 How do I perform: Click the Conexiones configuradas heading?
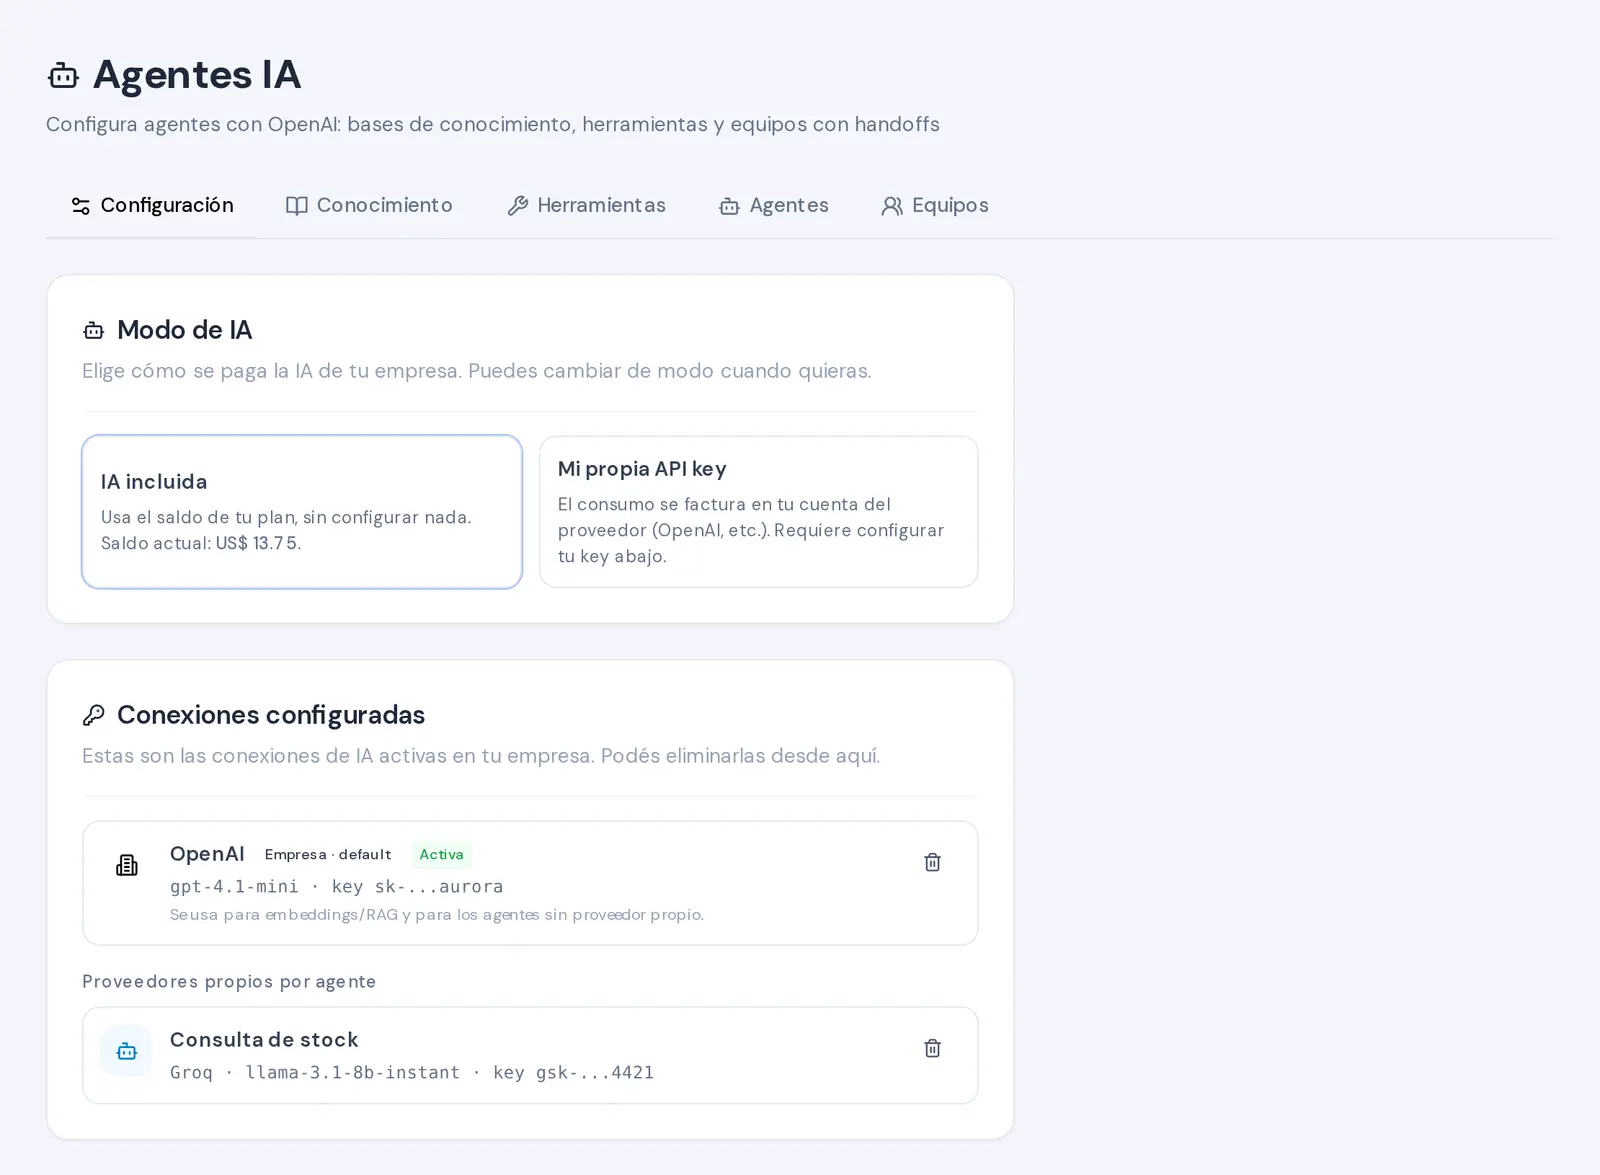pyautogui.click(x=271, y=715)
